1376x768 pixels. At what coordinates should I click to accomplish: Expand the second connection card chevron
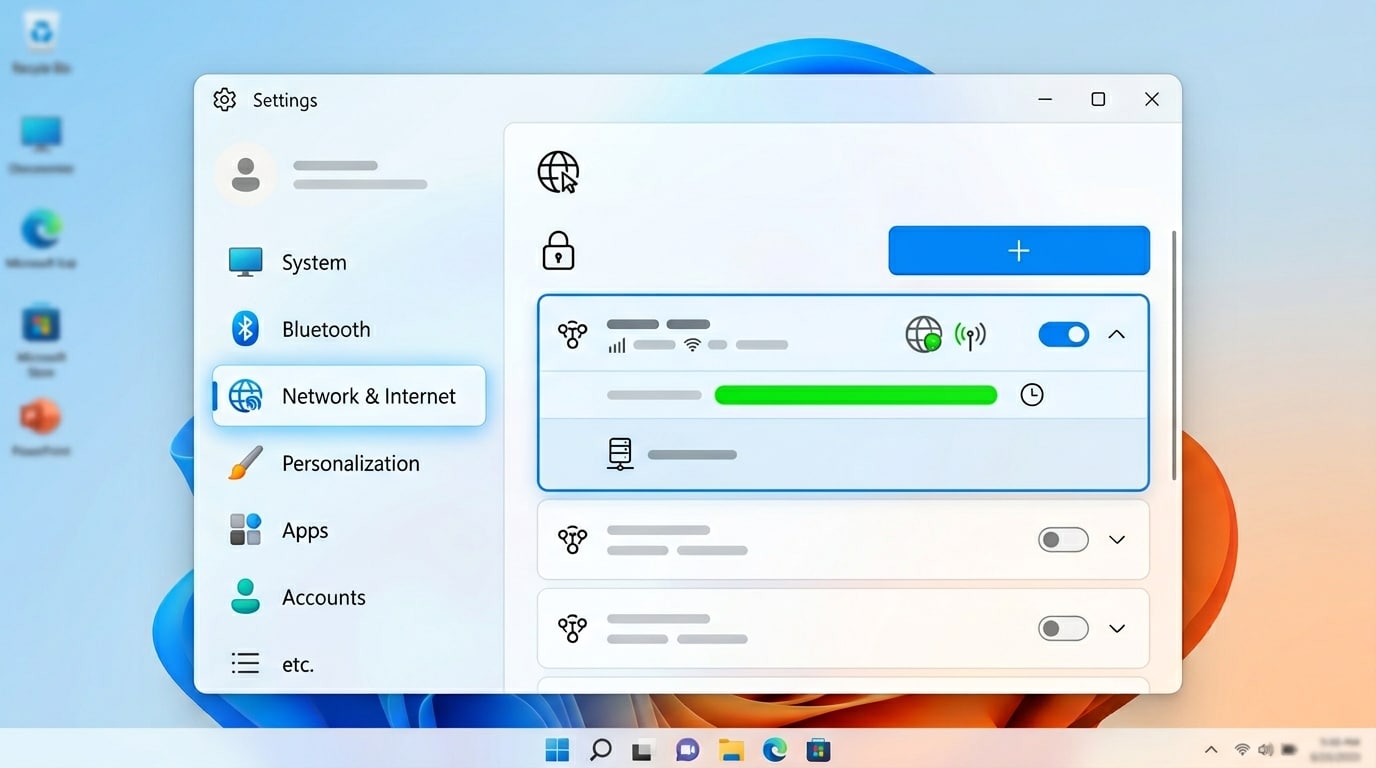click(1117, 540)
